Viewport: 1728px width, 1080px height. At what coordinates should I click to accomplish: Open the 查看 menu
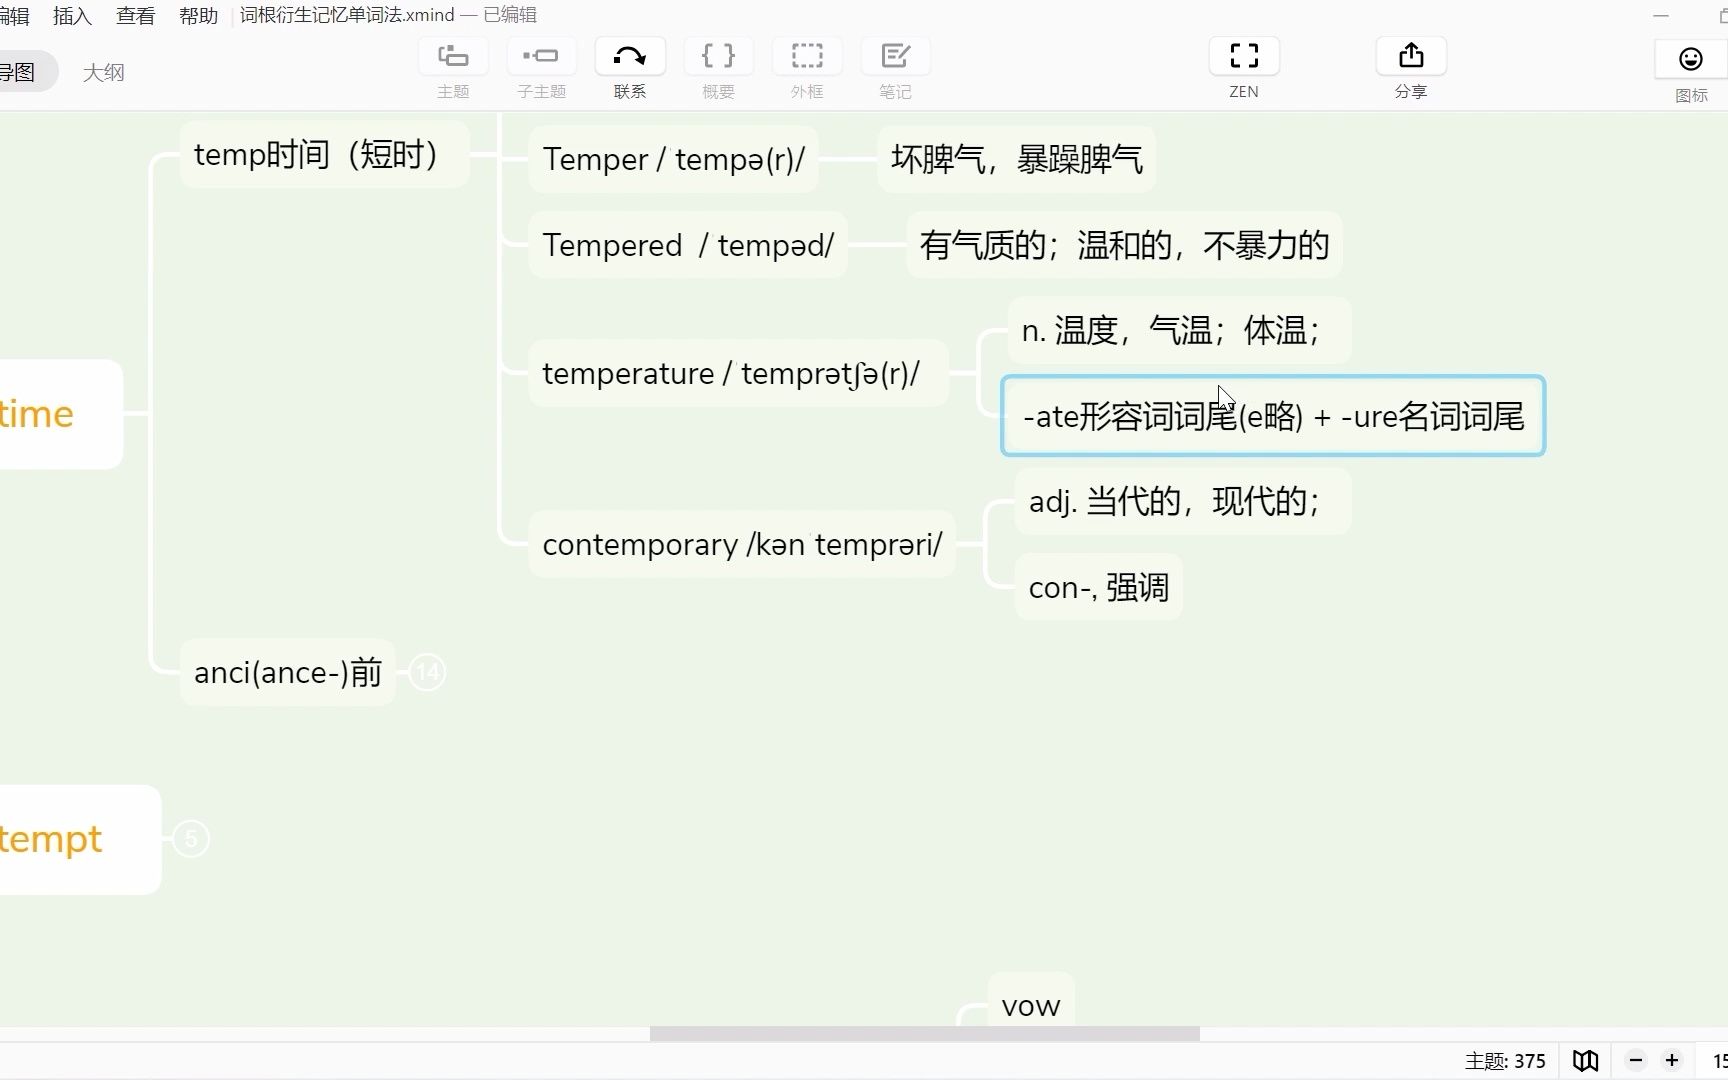tap(135, 15)
